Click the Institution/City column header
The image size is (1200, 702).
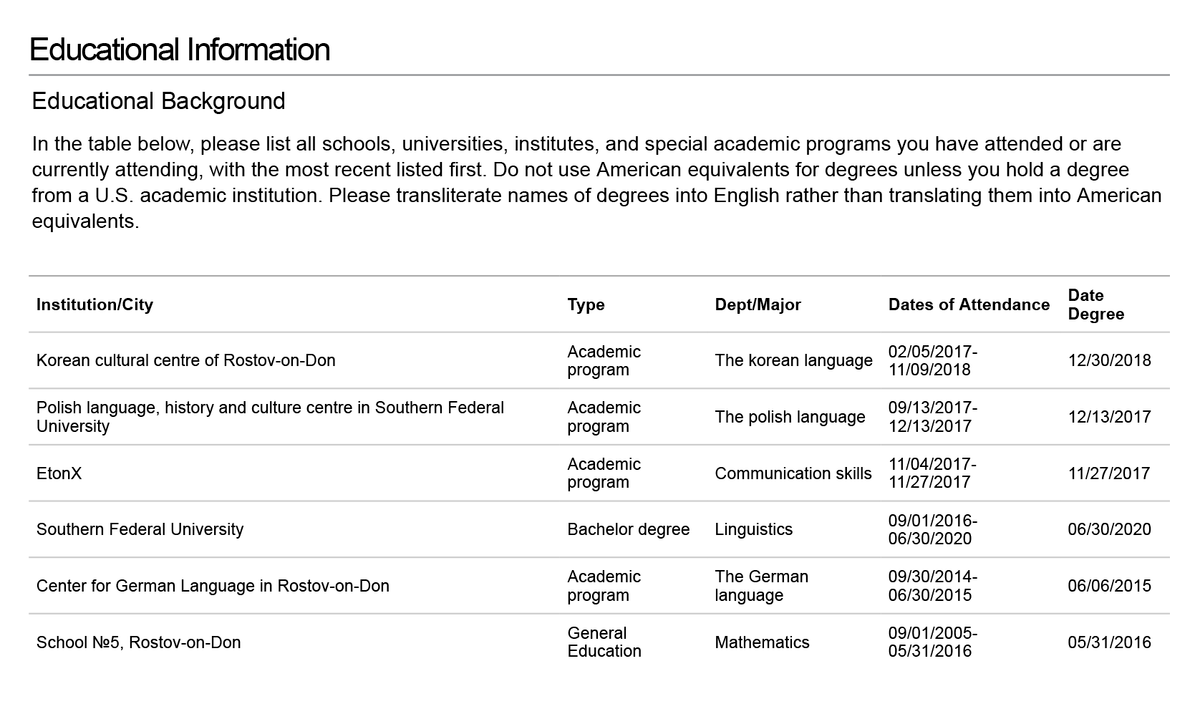tap(95, 304)
